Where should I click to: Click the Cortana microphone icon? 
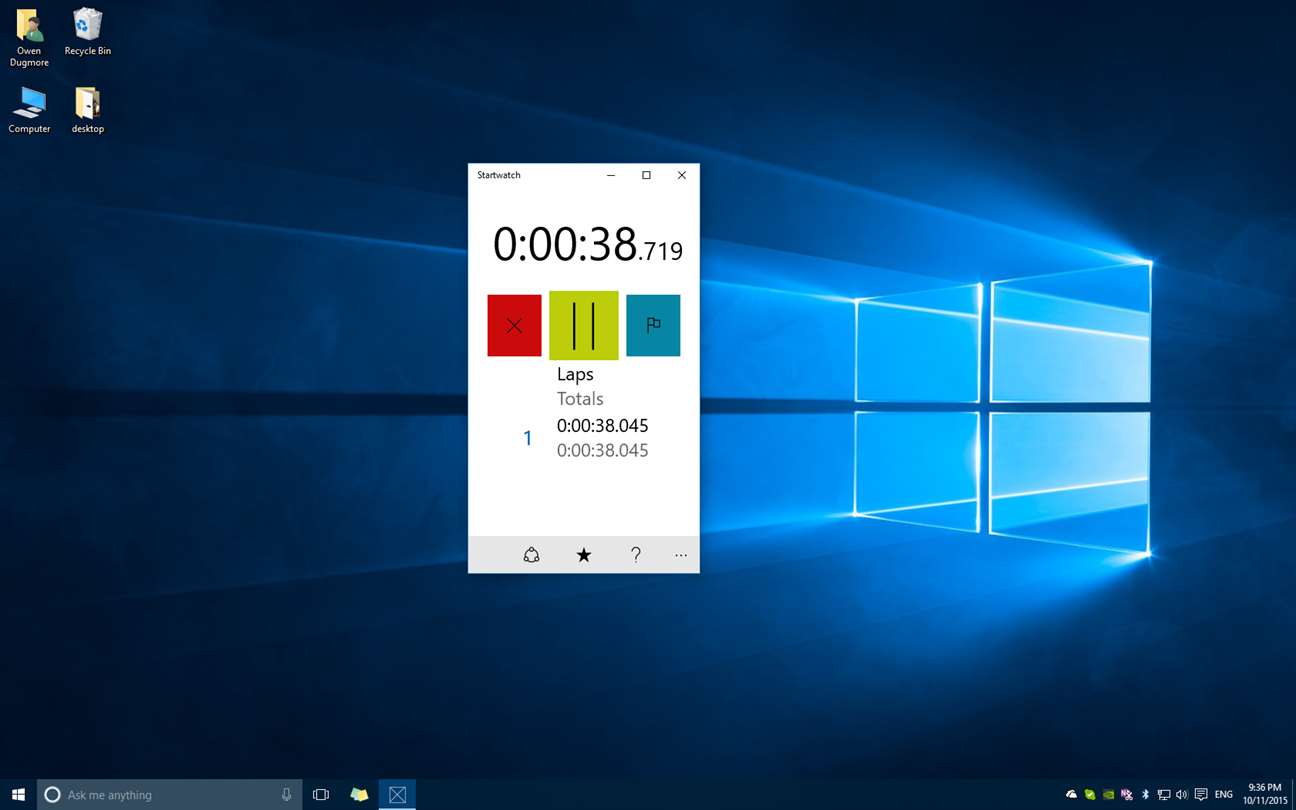click(x=287, y=795)
